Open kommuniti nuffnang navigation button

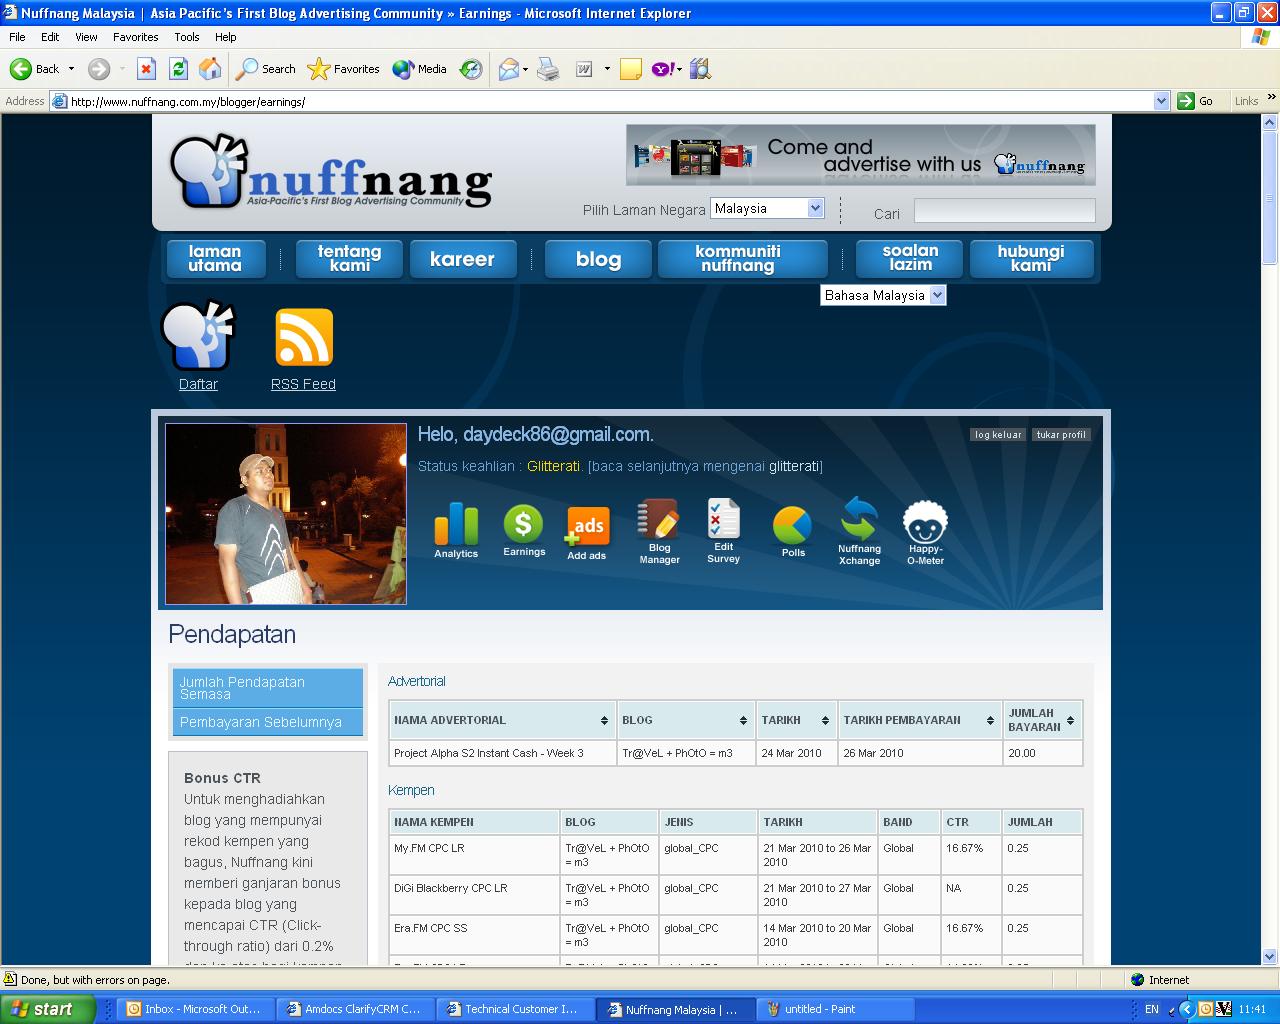pyautogui.click(x=742, y=258)
